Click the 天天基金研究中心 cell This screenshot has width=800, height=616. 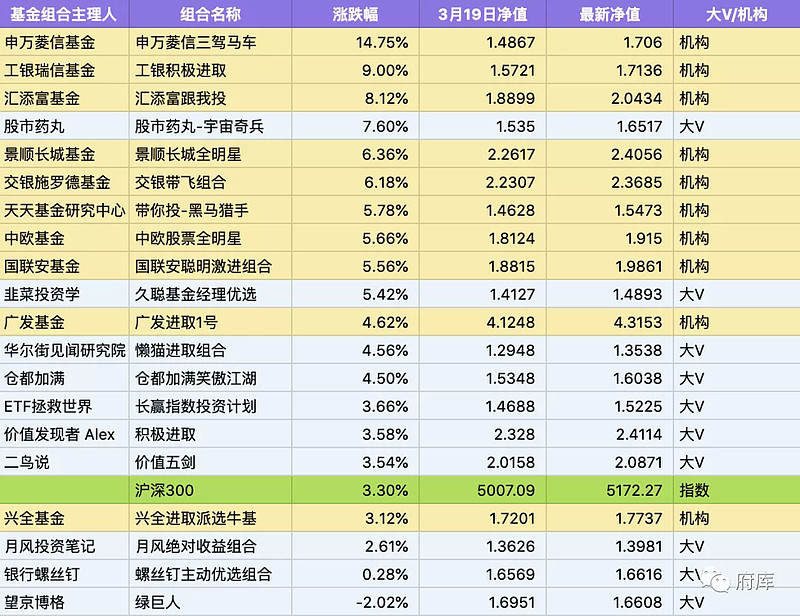tap(64, 210)
